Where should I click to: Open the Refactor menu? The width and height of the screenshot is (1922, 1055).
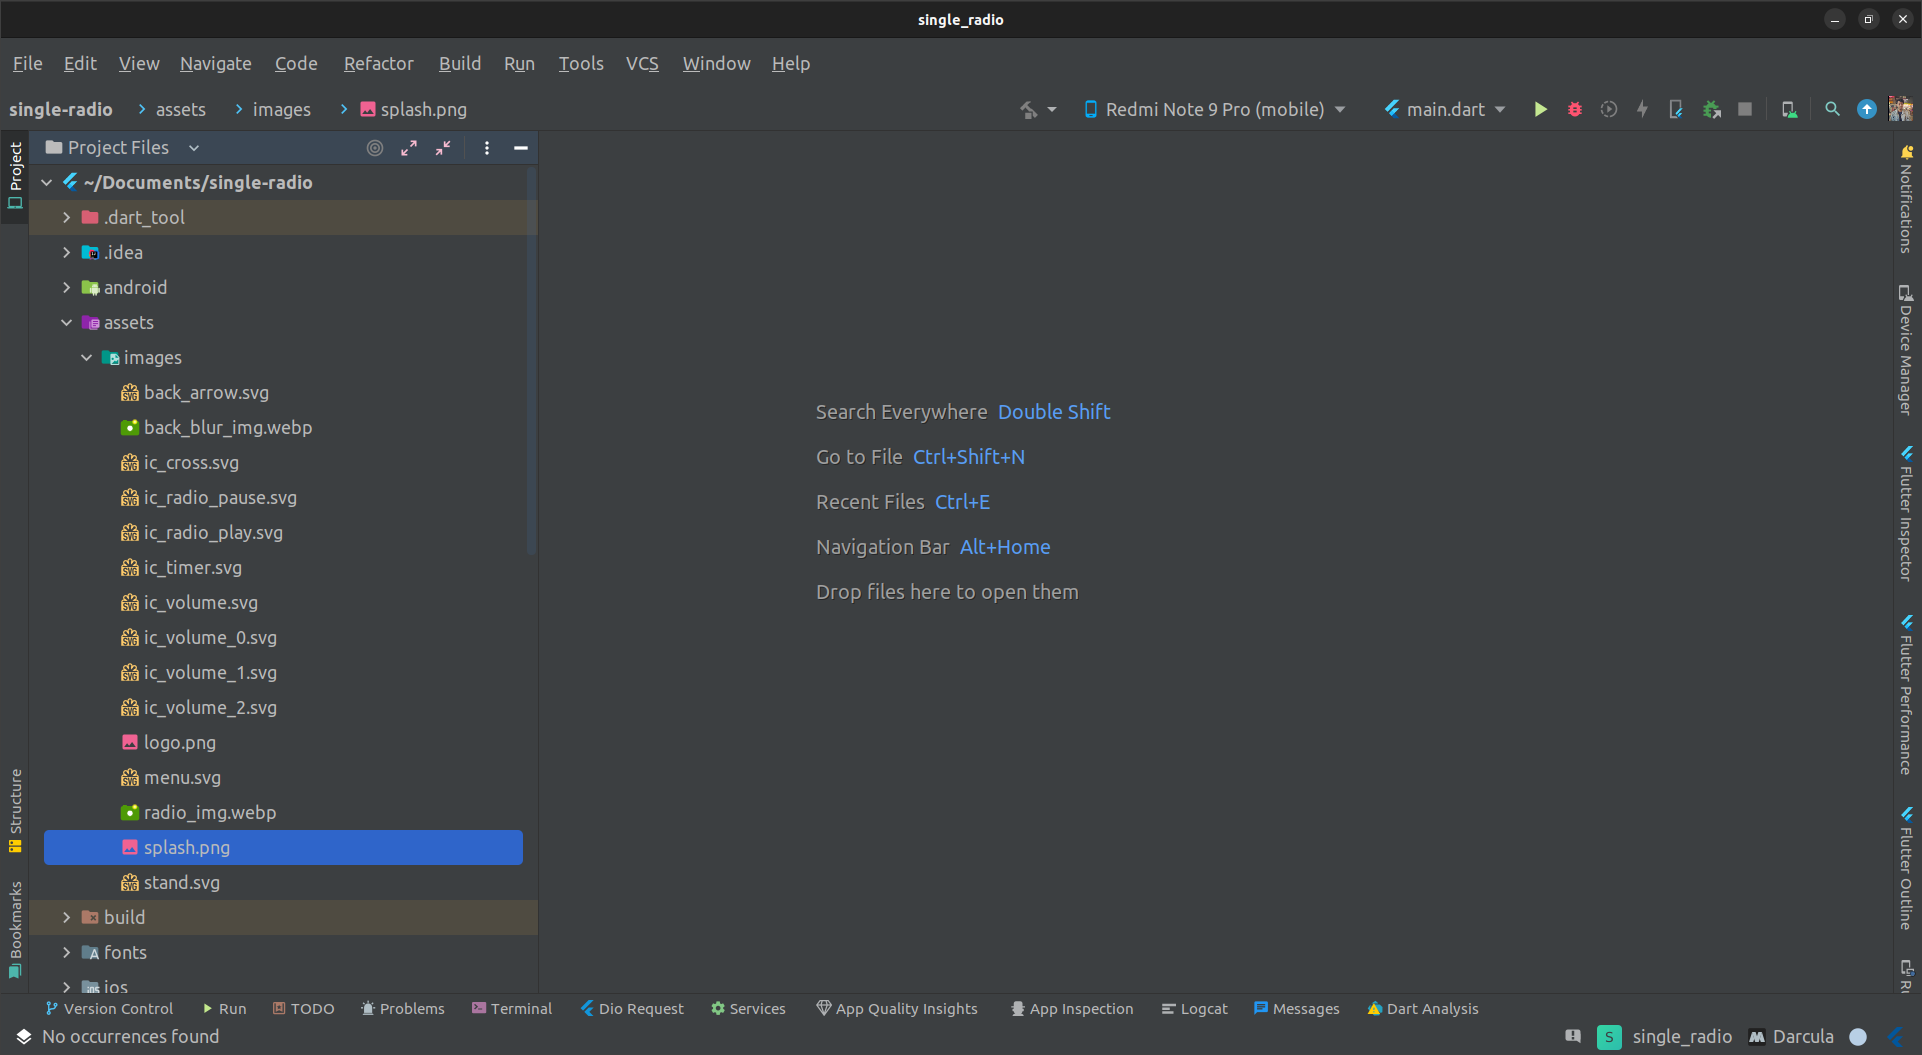click(x=378, y=63)
